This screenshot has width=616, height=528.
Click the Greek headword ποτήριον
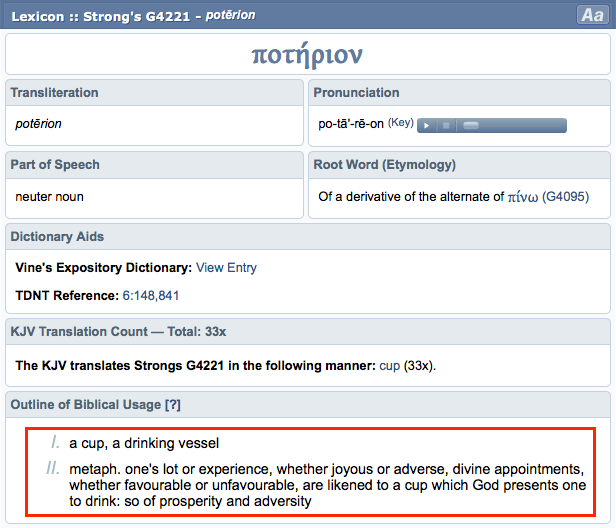(307, 55)
